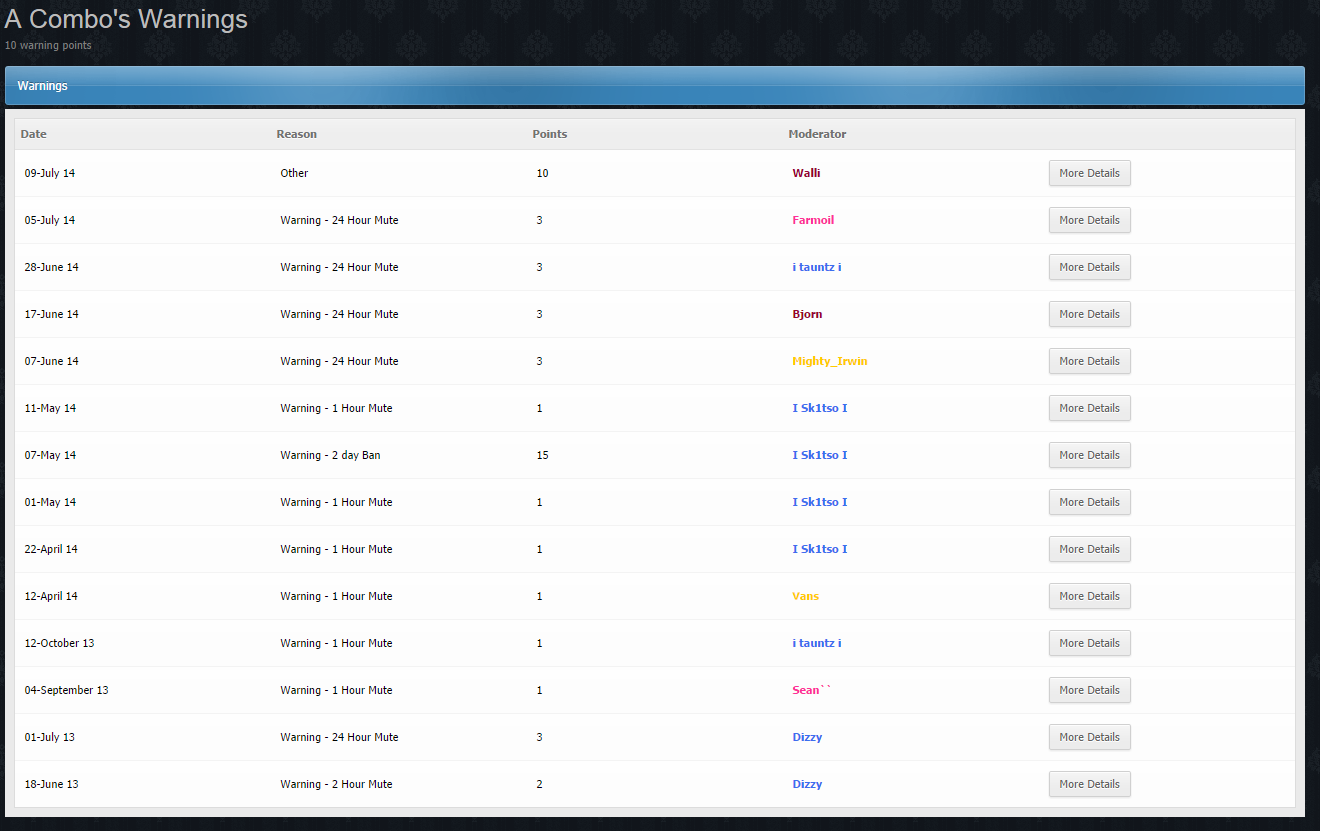View More Details for the 17-June 14 warning
The height and width of the screenshot is (831, 1320).
click(x=1089, y=314)
